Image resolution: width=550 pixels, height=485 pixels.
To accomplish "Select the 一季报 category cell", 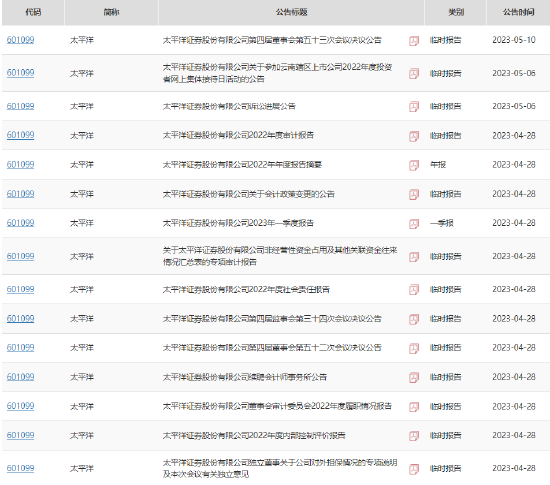I will [442, 223].
